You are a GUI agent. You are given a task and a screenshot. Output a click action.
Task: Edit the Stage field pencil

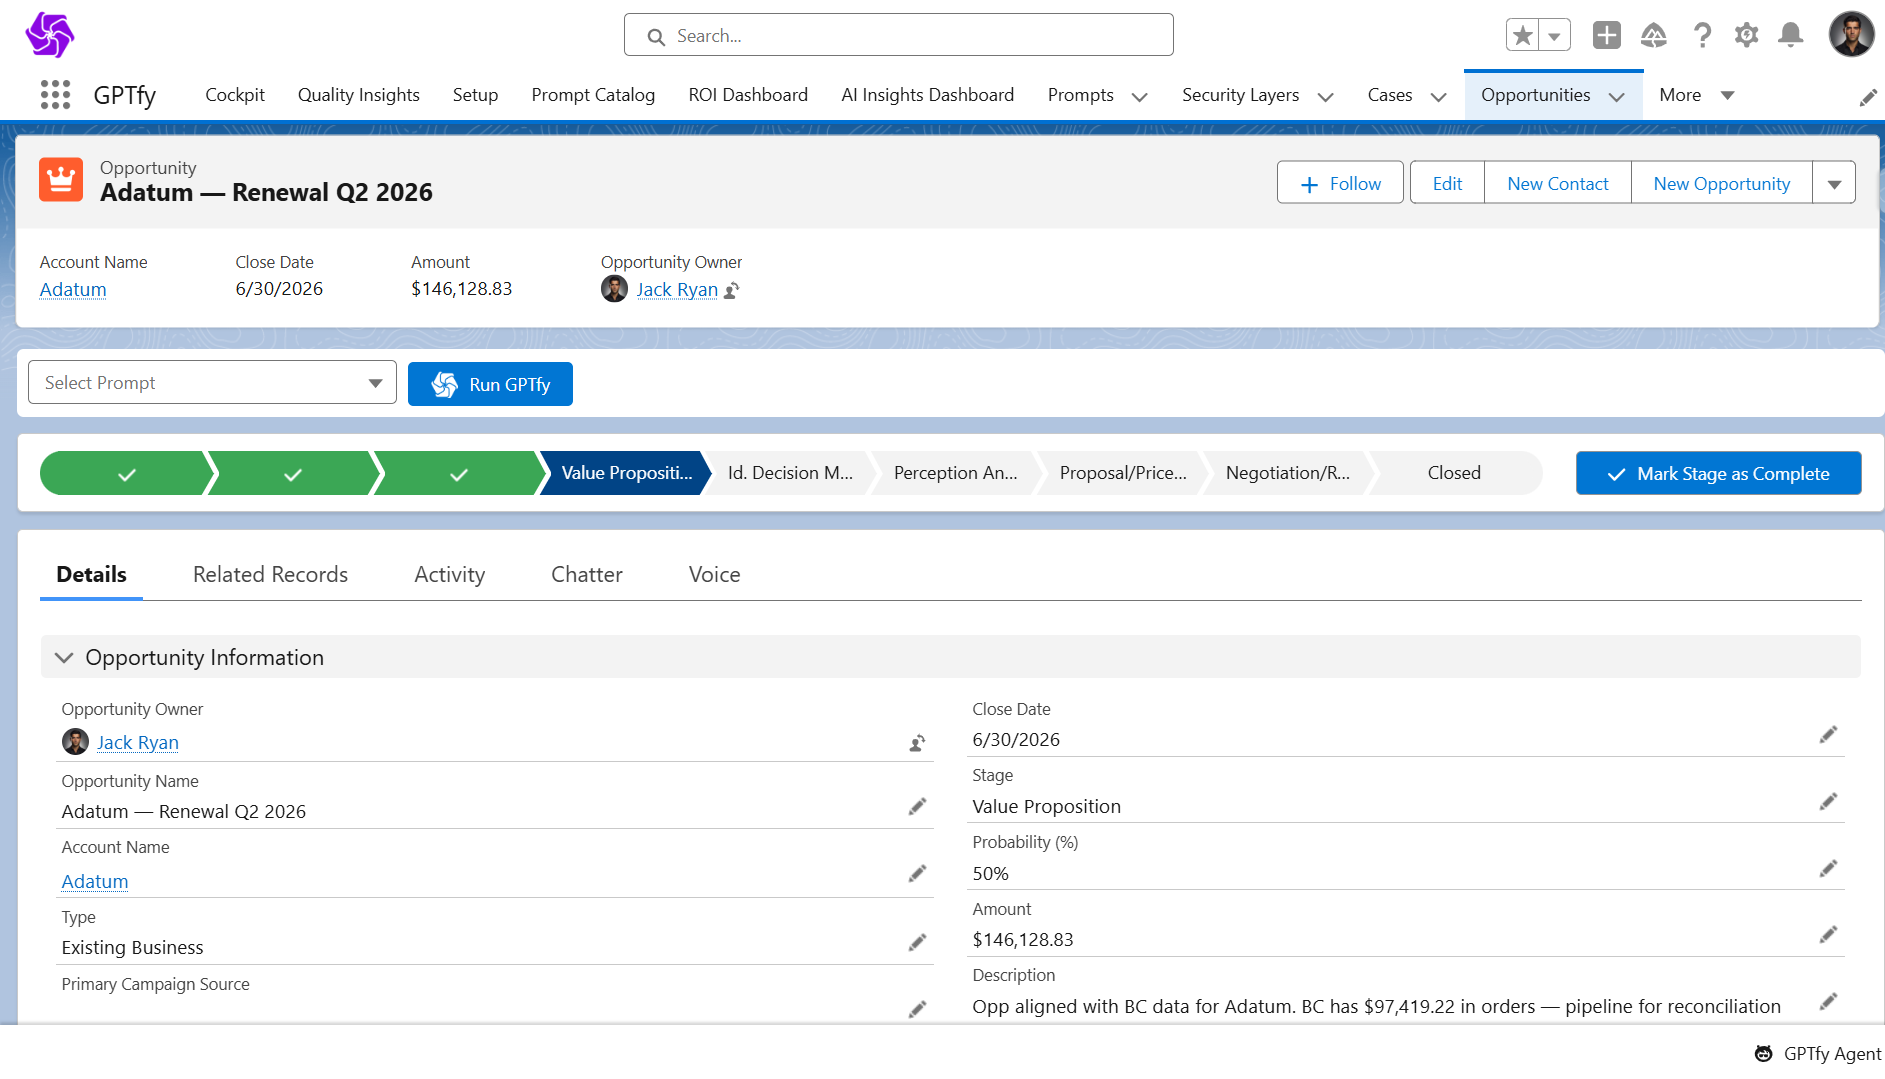click(1828, 802)
